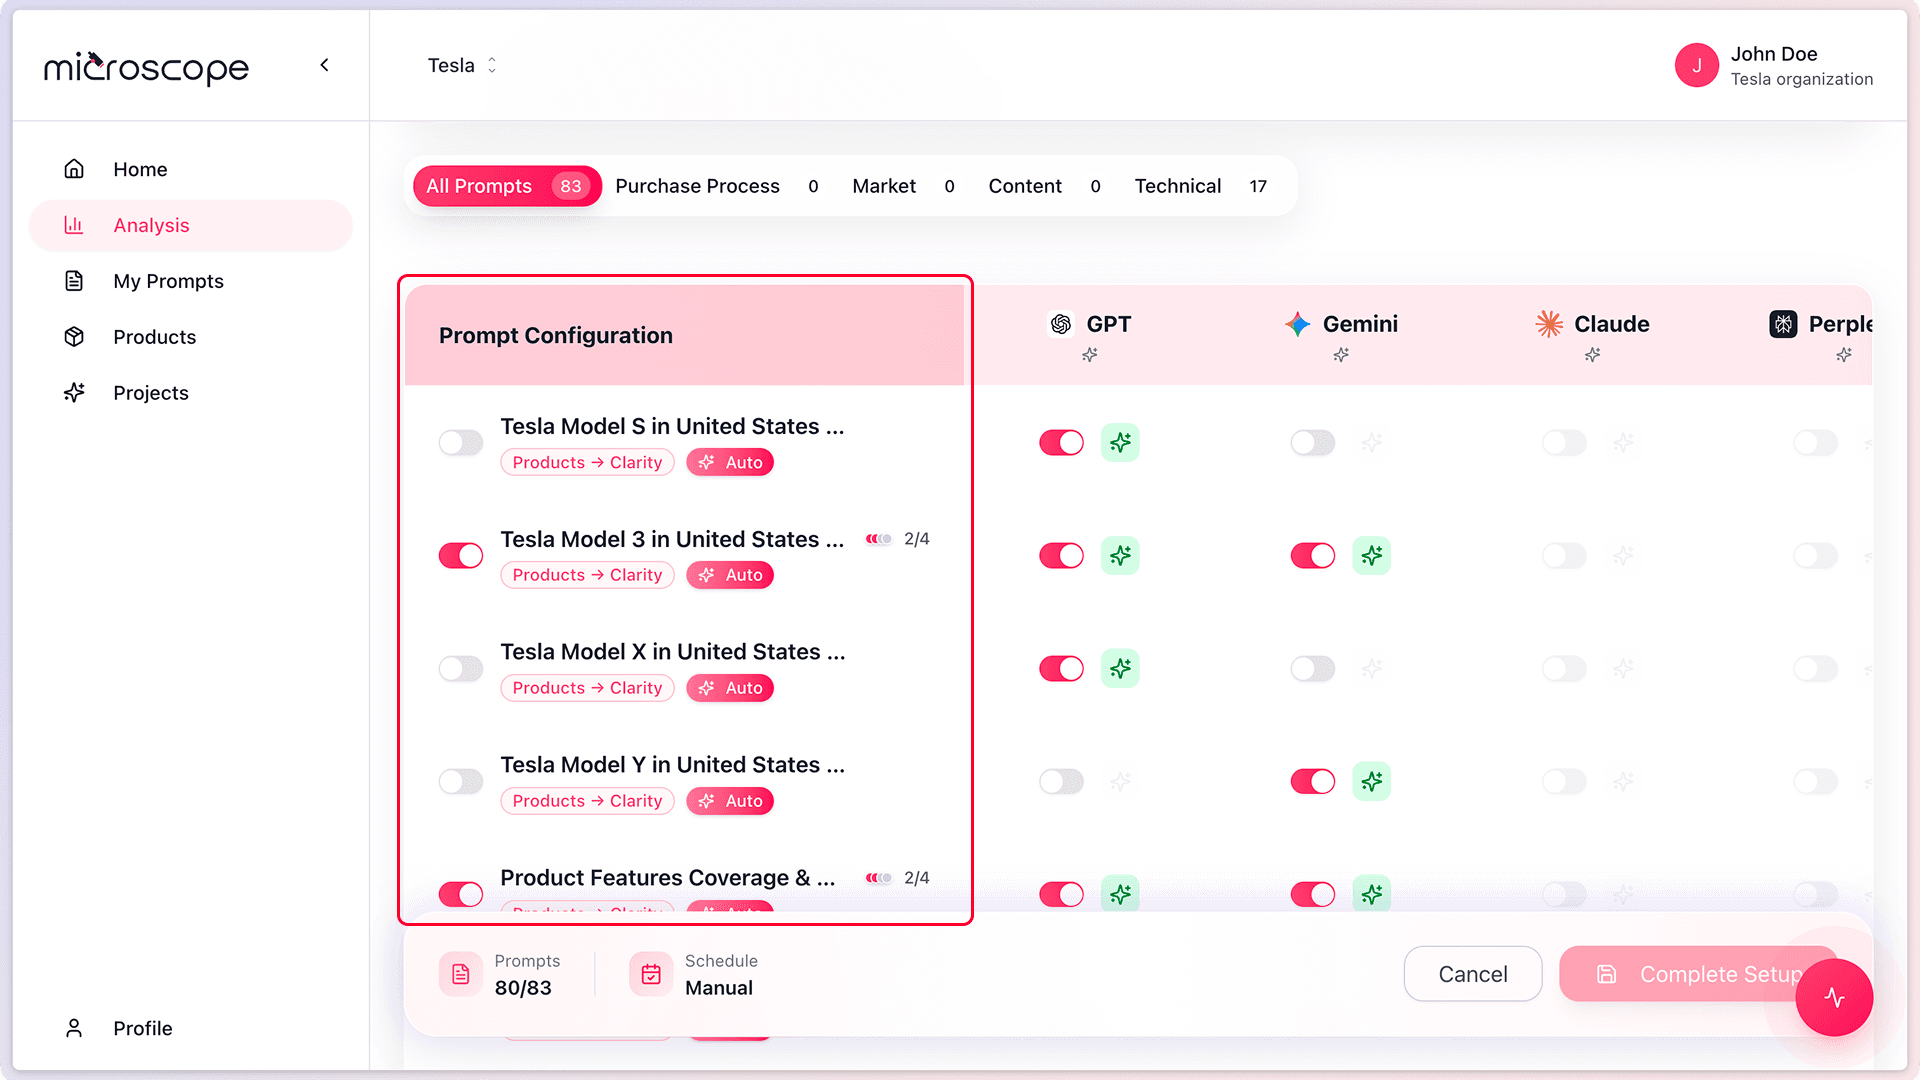Click the Claude column header icon
This screenshot has width=1920, height=1080.
pos(1548,323)
